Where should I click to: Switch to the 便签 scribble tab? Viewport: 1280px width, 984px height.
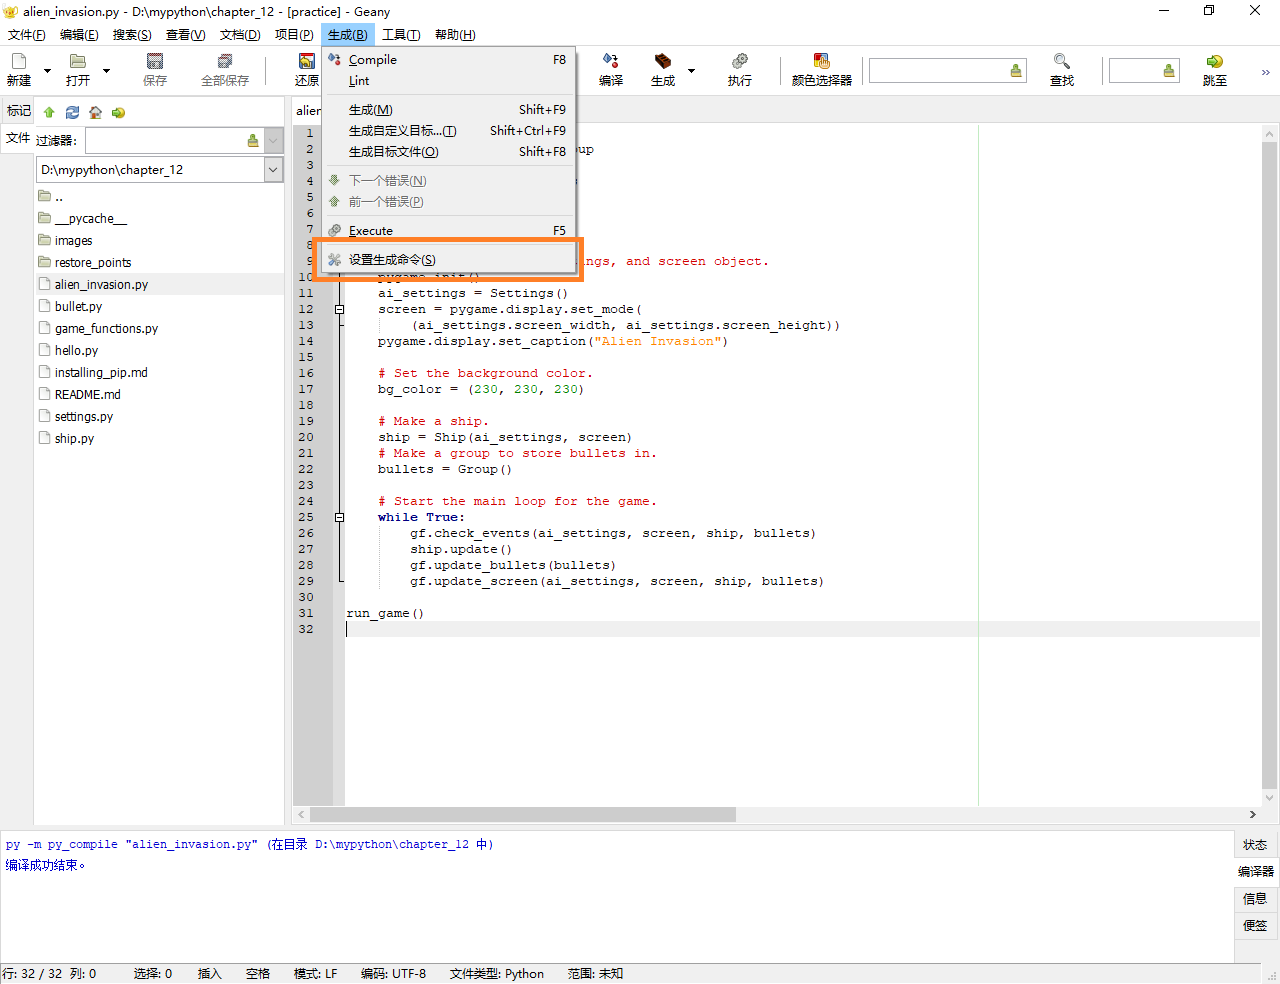click(x=1255, y=926)
